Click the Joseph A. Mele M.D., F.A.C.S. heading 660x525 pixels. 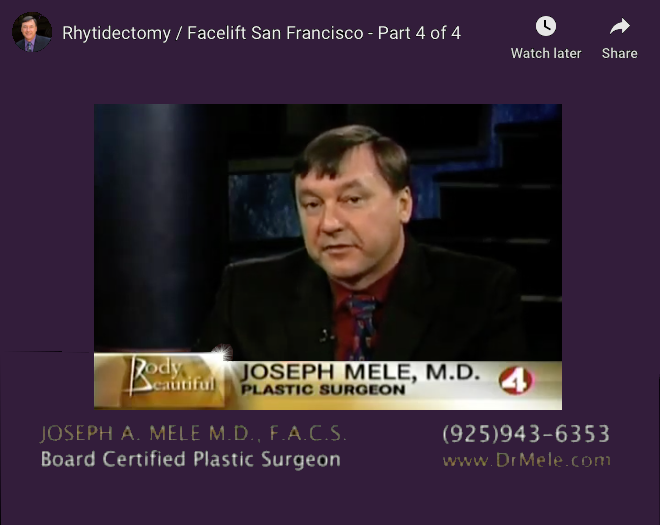193,433
